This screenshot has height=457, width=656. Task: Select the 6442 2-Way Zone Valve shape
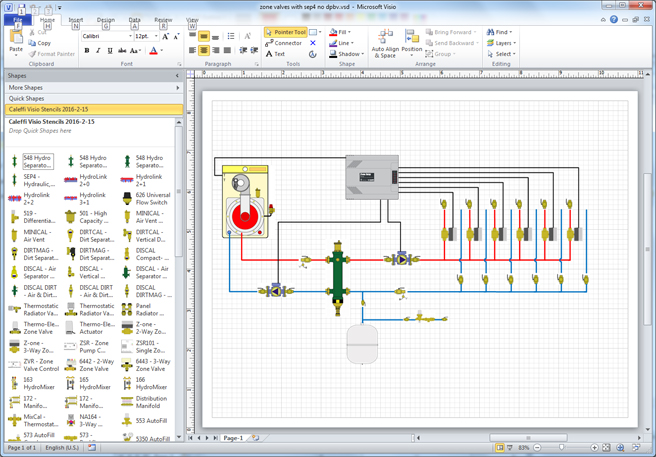point(90,365)
